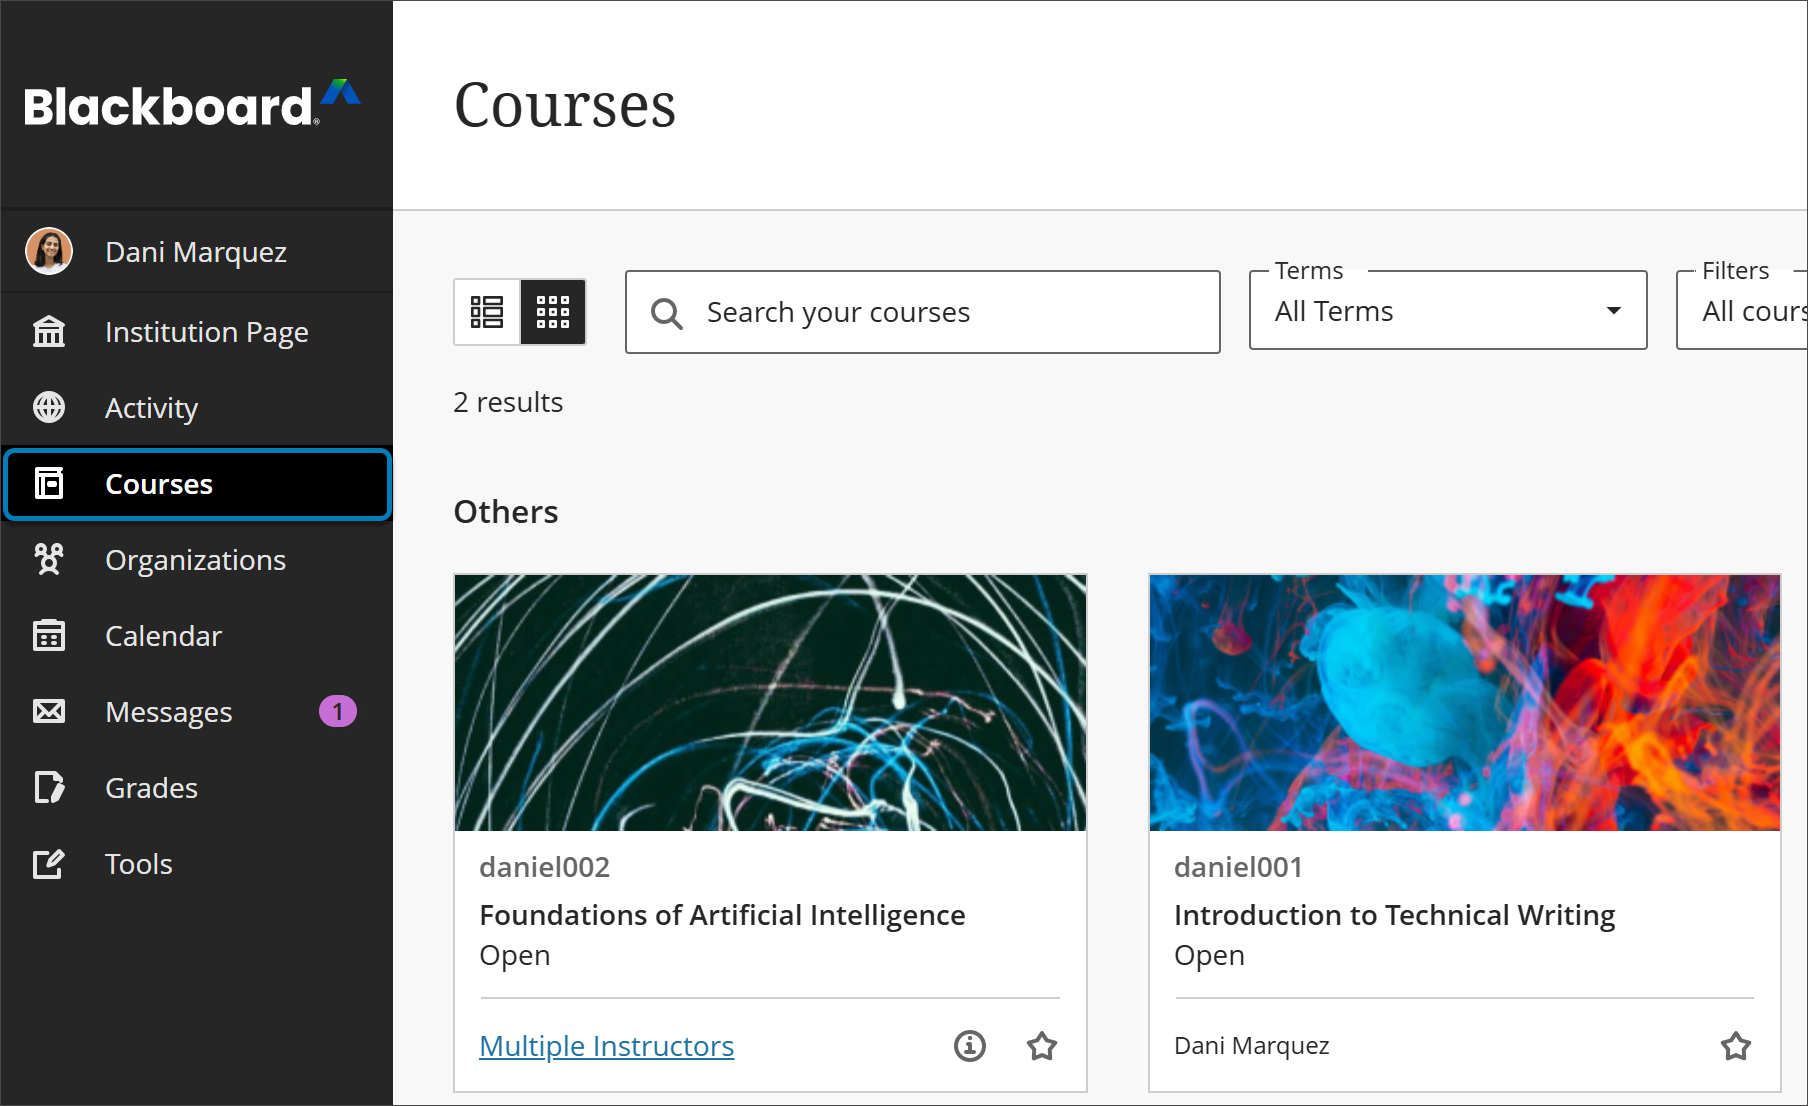Image resolution: width=1808 pixels, height=1106 pixels.
Task: Click the Organizations icon in the sidebar
Action: point(49,559)
